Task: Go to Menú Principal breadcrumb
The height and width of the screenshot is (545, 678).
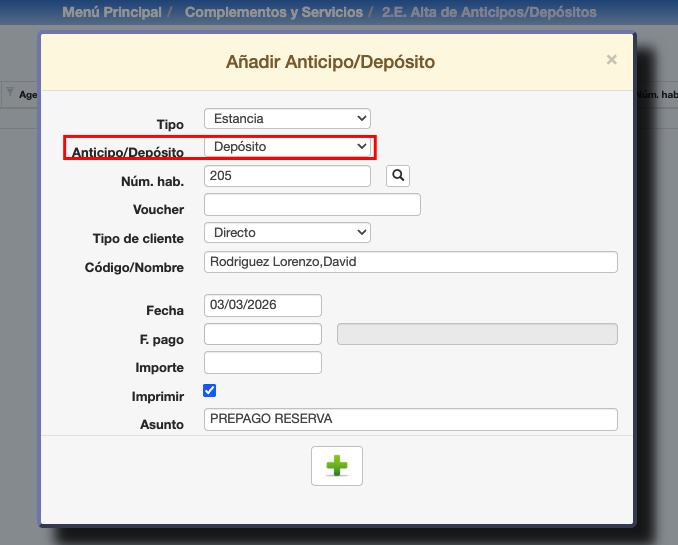Action: pos(111,13)
